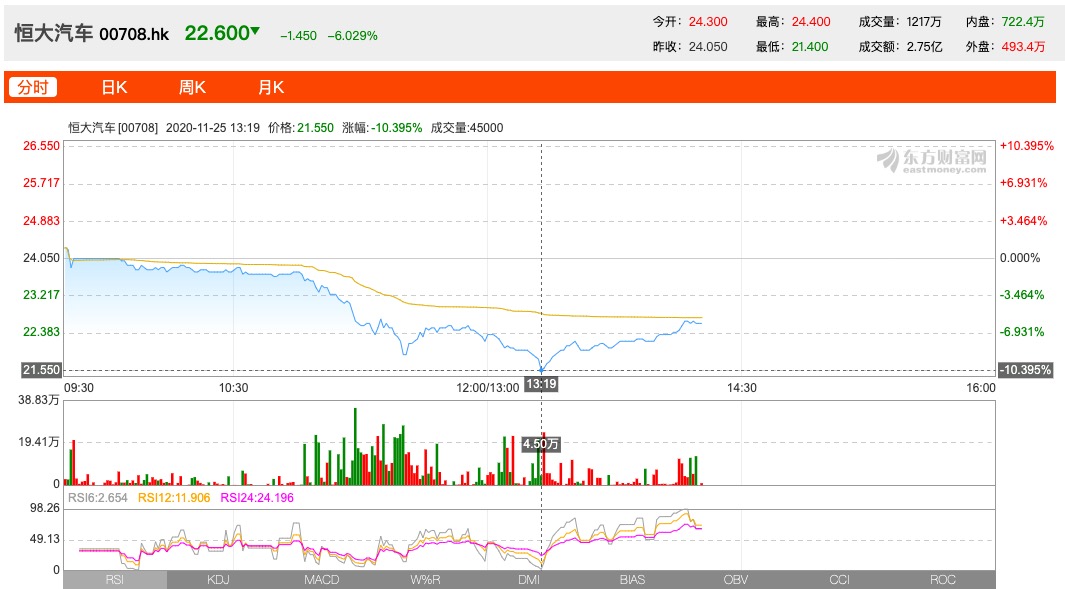Click the 38.83万 volume axis label
Image resolution: width=1065 pixels, height=589 pixels.
39,400
